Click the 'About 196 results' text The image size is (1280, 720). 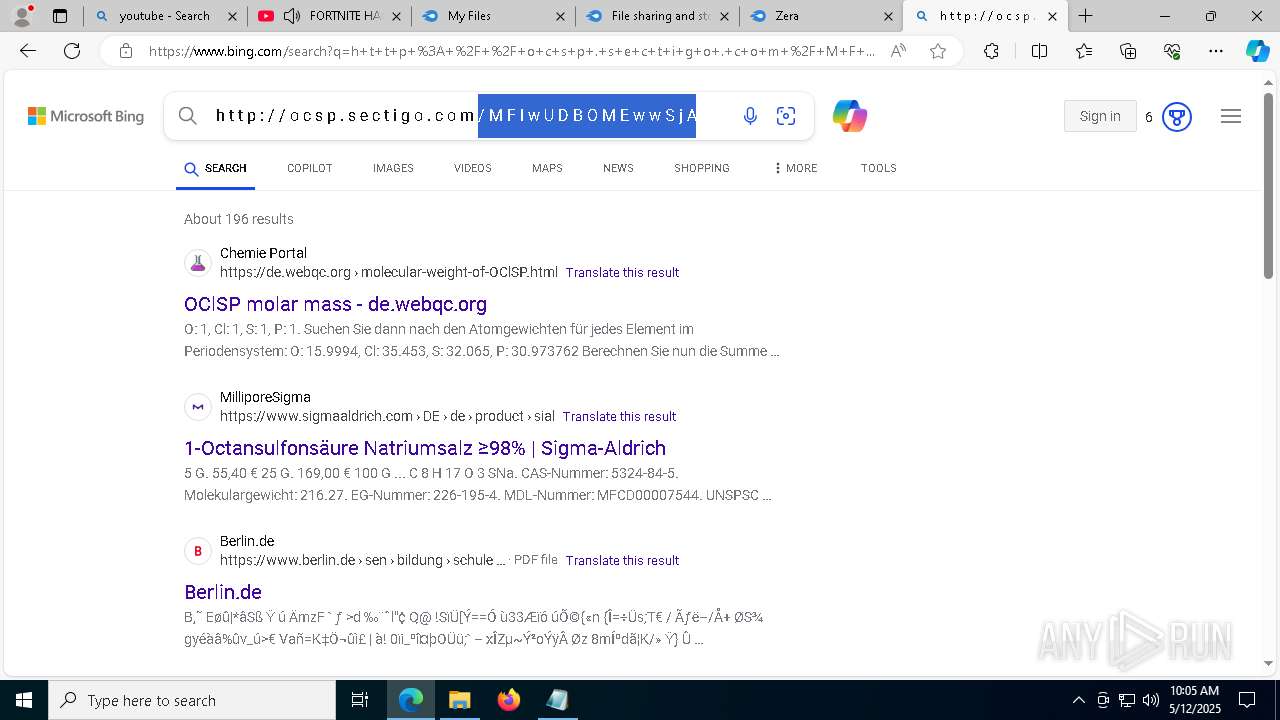point(239,219)
